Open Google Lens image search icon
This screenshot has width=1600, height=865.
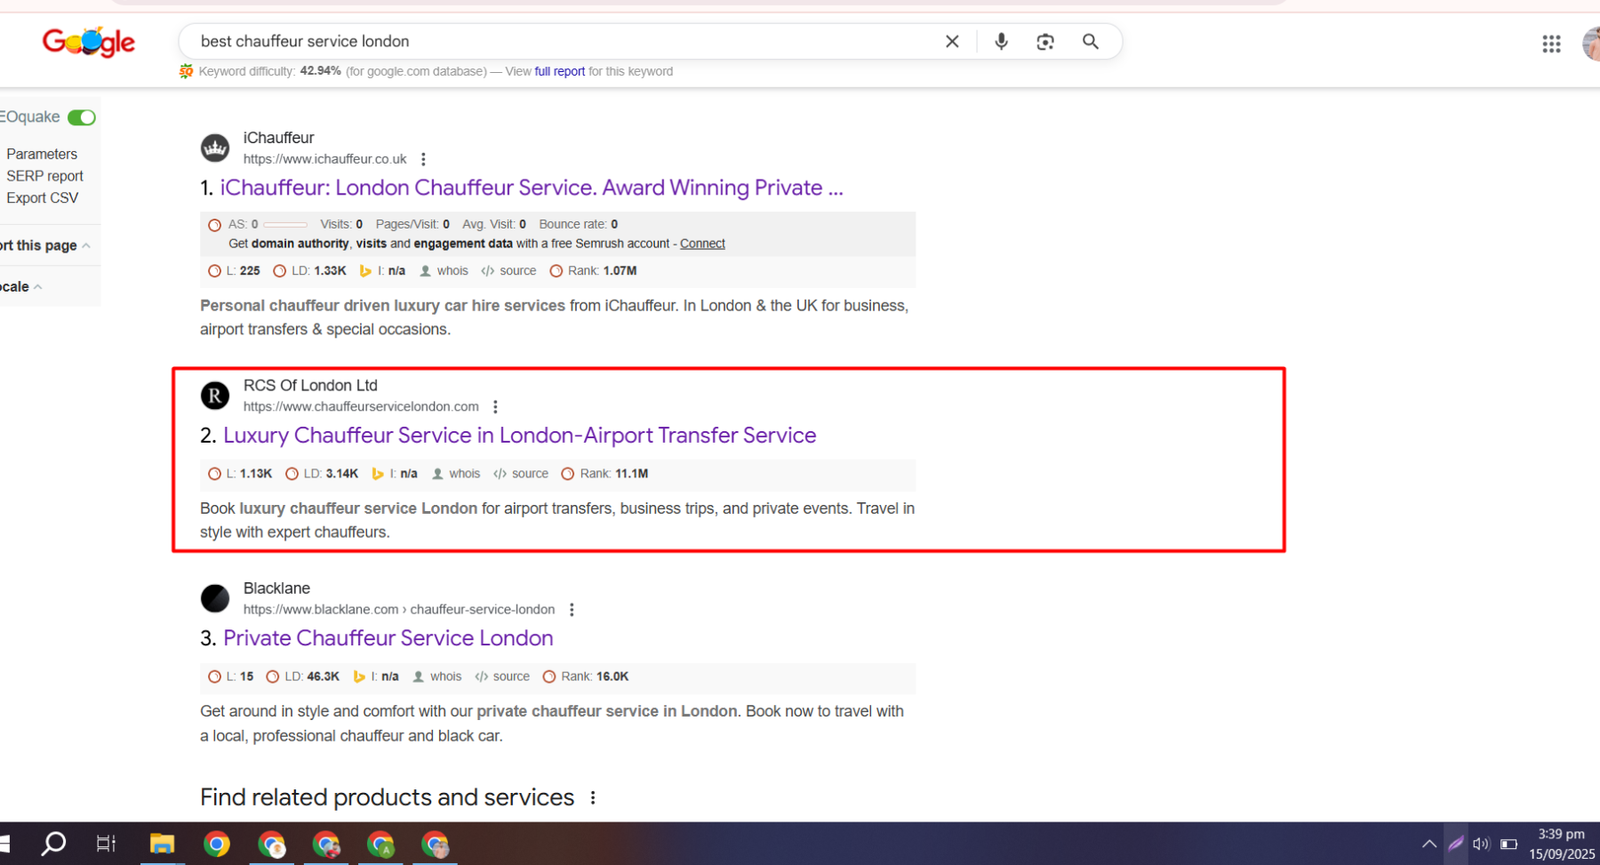pyautogui.click(x=1045, y=42)
